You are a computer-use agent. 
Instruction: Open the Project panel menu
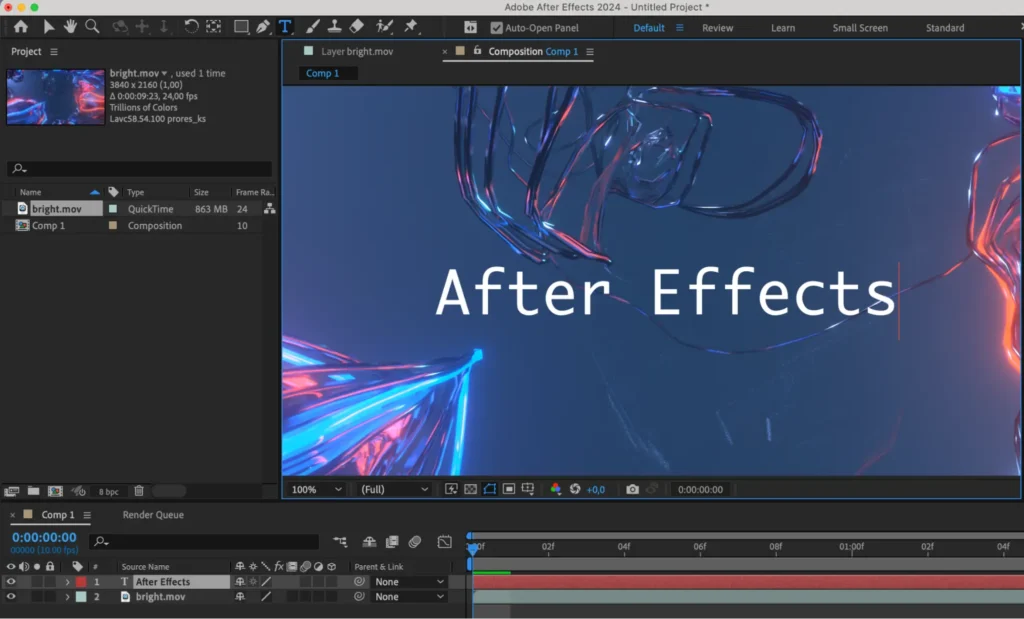[x=54, y=52]
